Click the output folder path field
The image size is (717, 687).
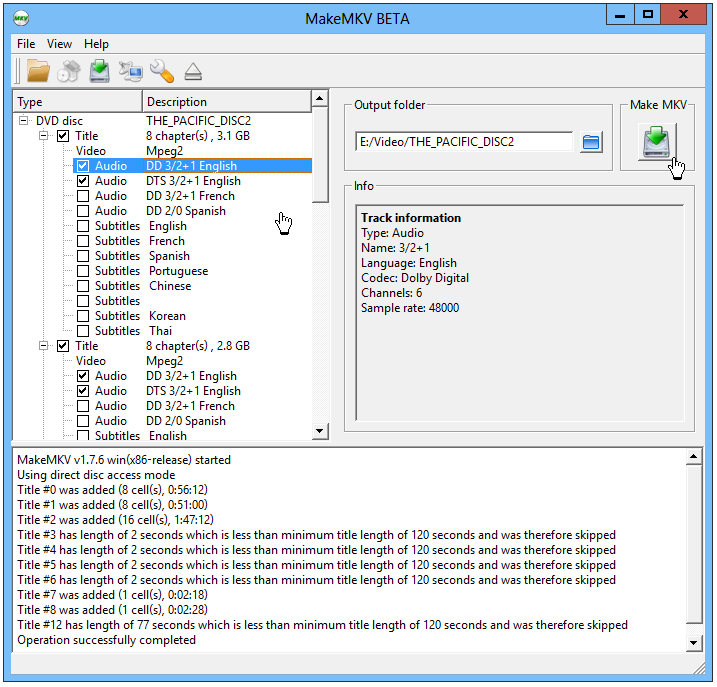(x=464, y=142)
